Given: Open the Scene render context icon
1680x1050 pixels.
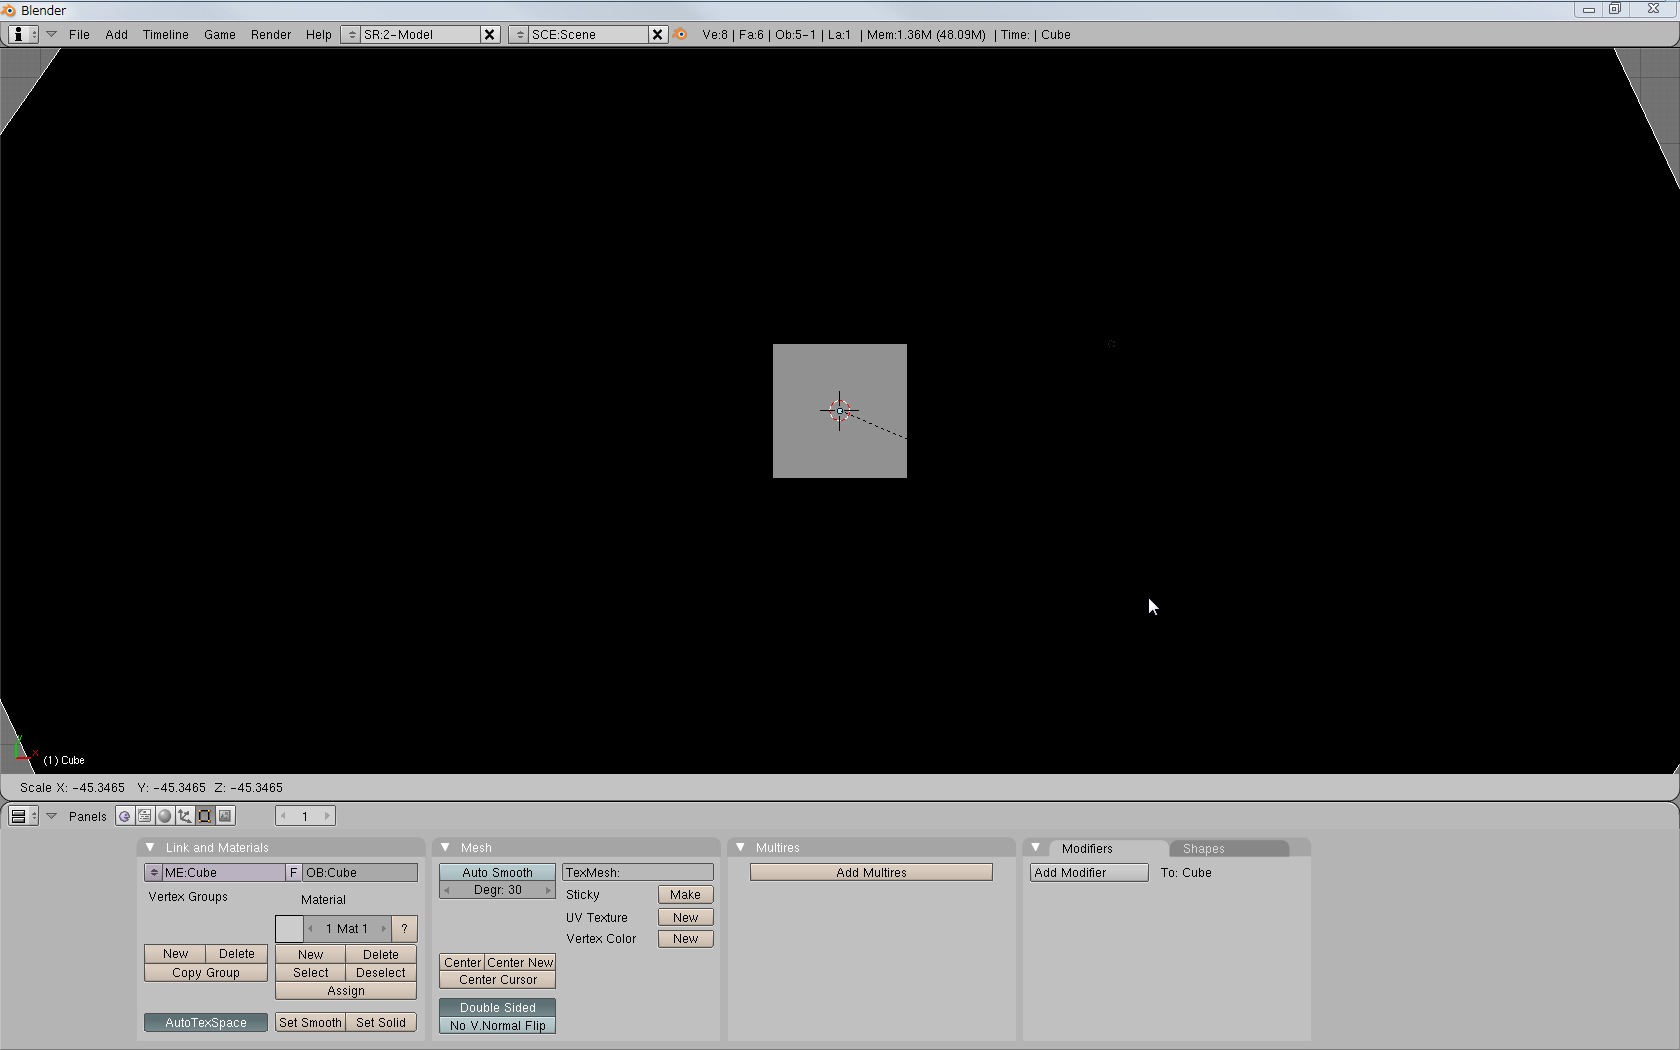Looking at the screenshot, I should coord(225,816).
